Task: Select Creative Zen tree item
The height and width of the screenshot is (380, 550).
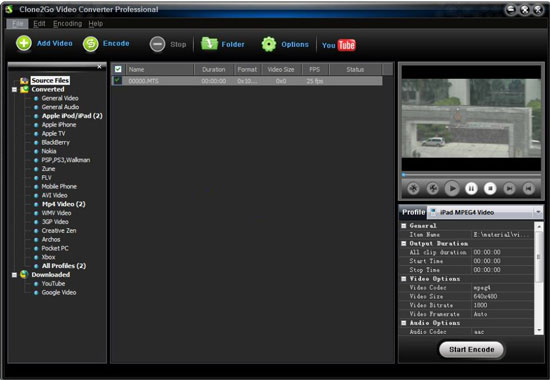Action: (x=59, y=231)
